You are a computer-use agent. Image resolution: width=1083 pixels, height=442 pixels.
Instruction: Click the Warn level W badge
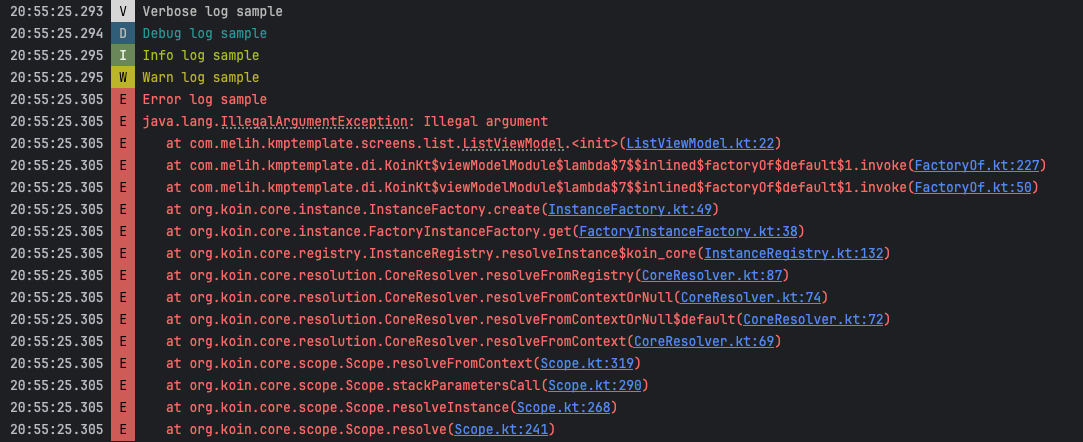[122, 78]
